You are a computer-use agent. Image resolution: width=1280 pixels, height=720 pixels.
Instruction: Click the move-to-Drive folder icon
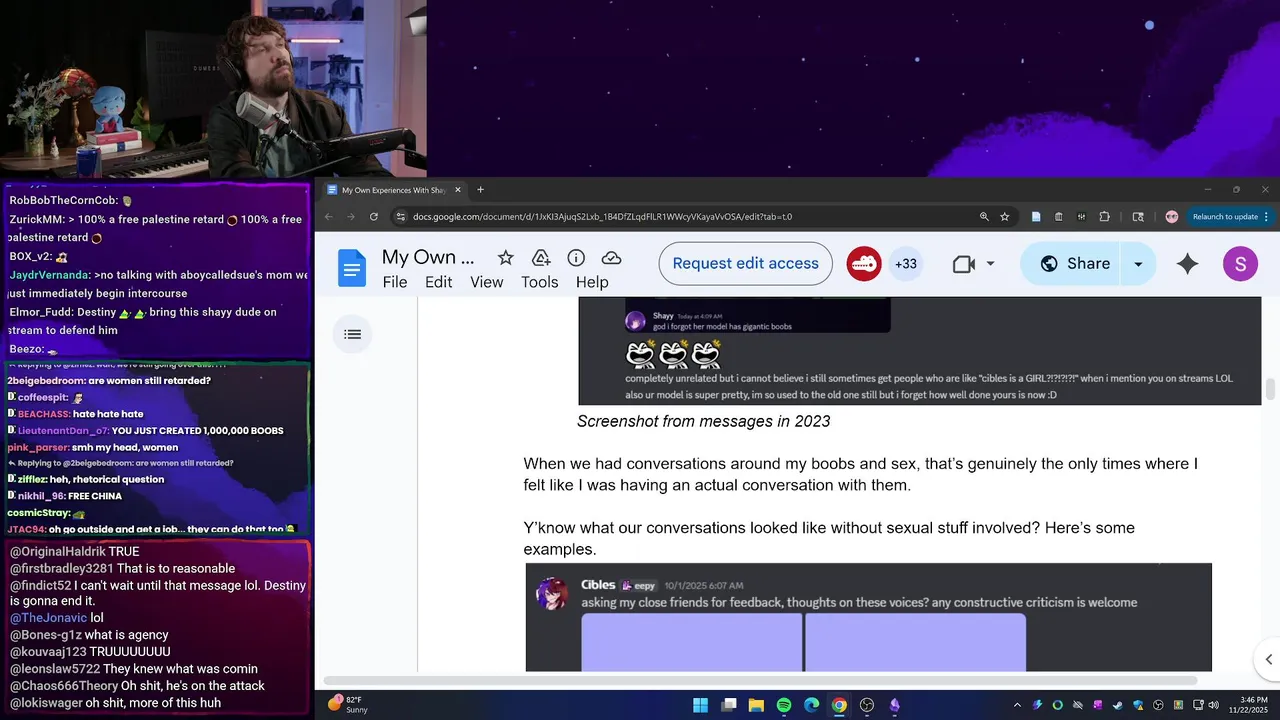[541, 258]
